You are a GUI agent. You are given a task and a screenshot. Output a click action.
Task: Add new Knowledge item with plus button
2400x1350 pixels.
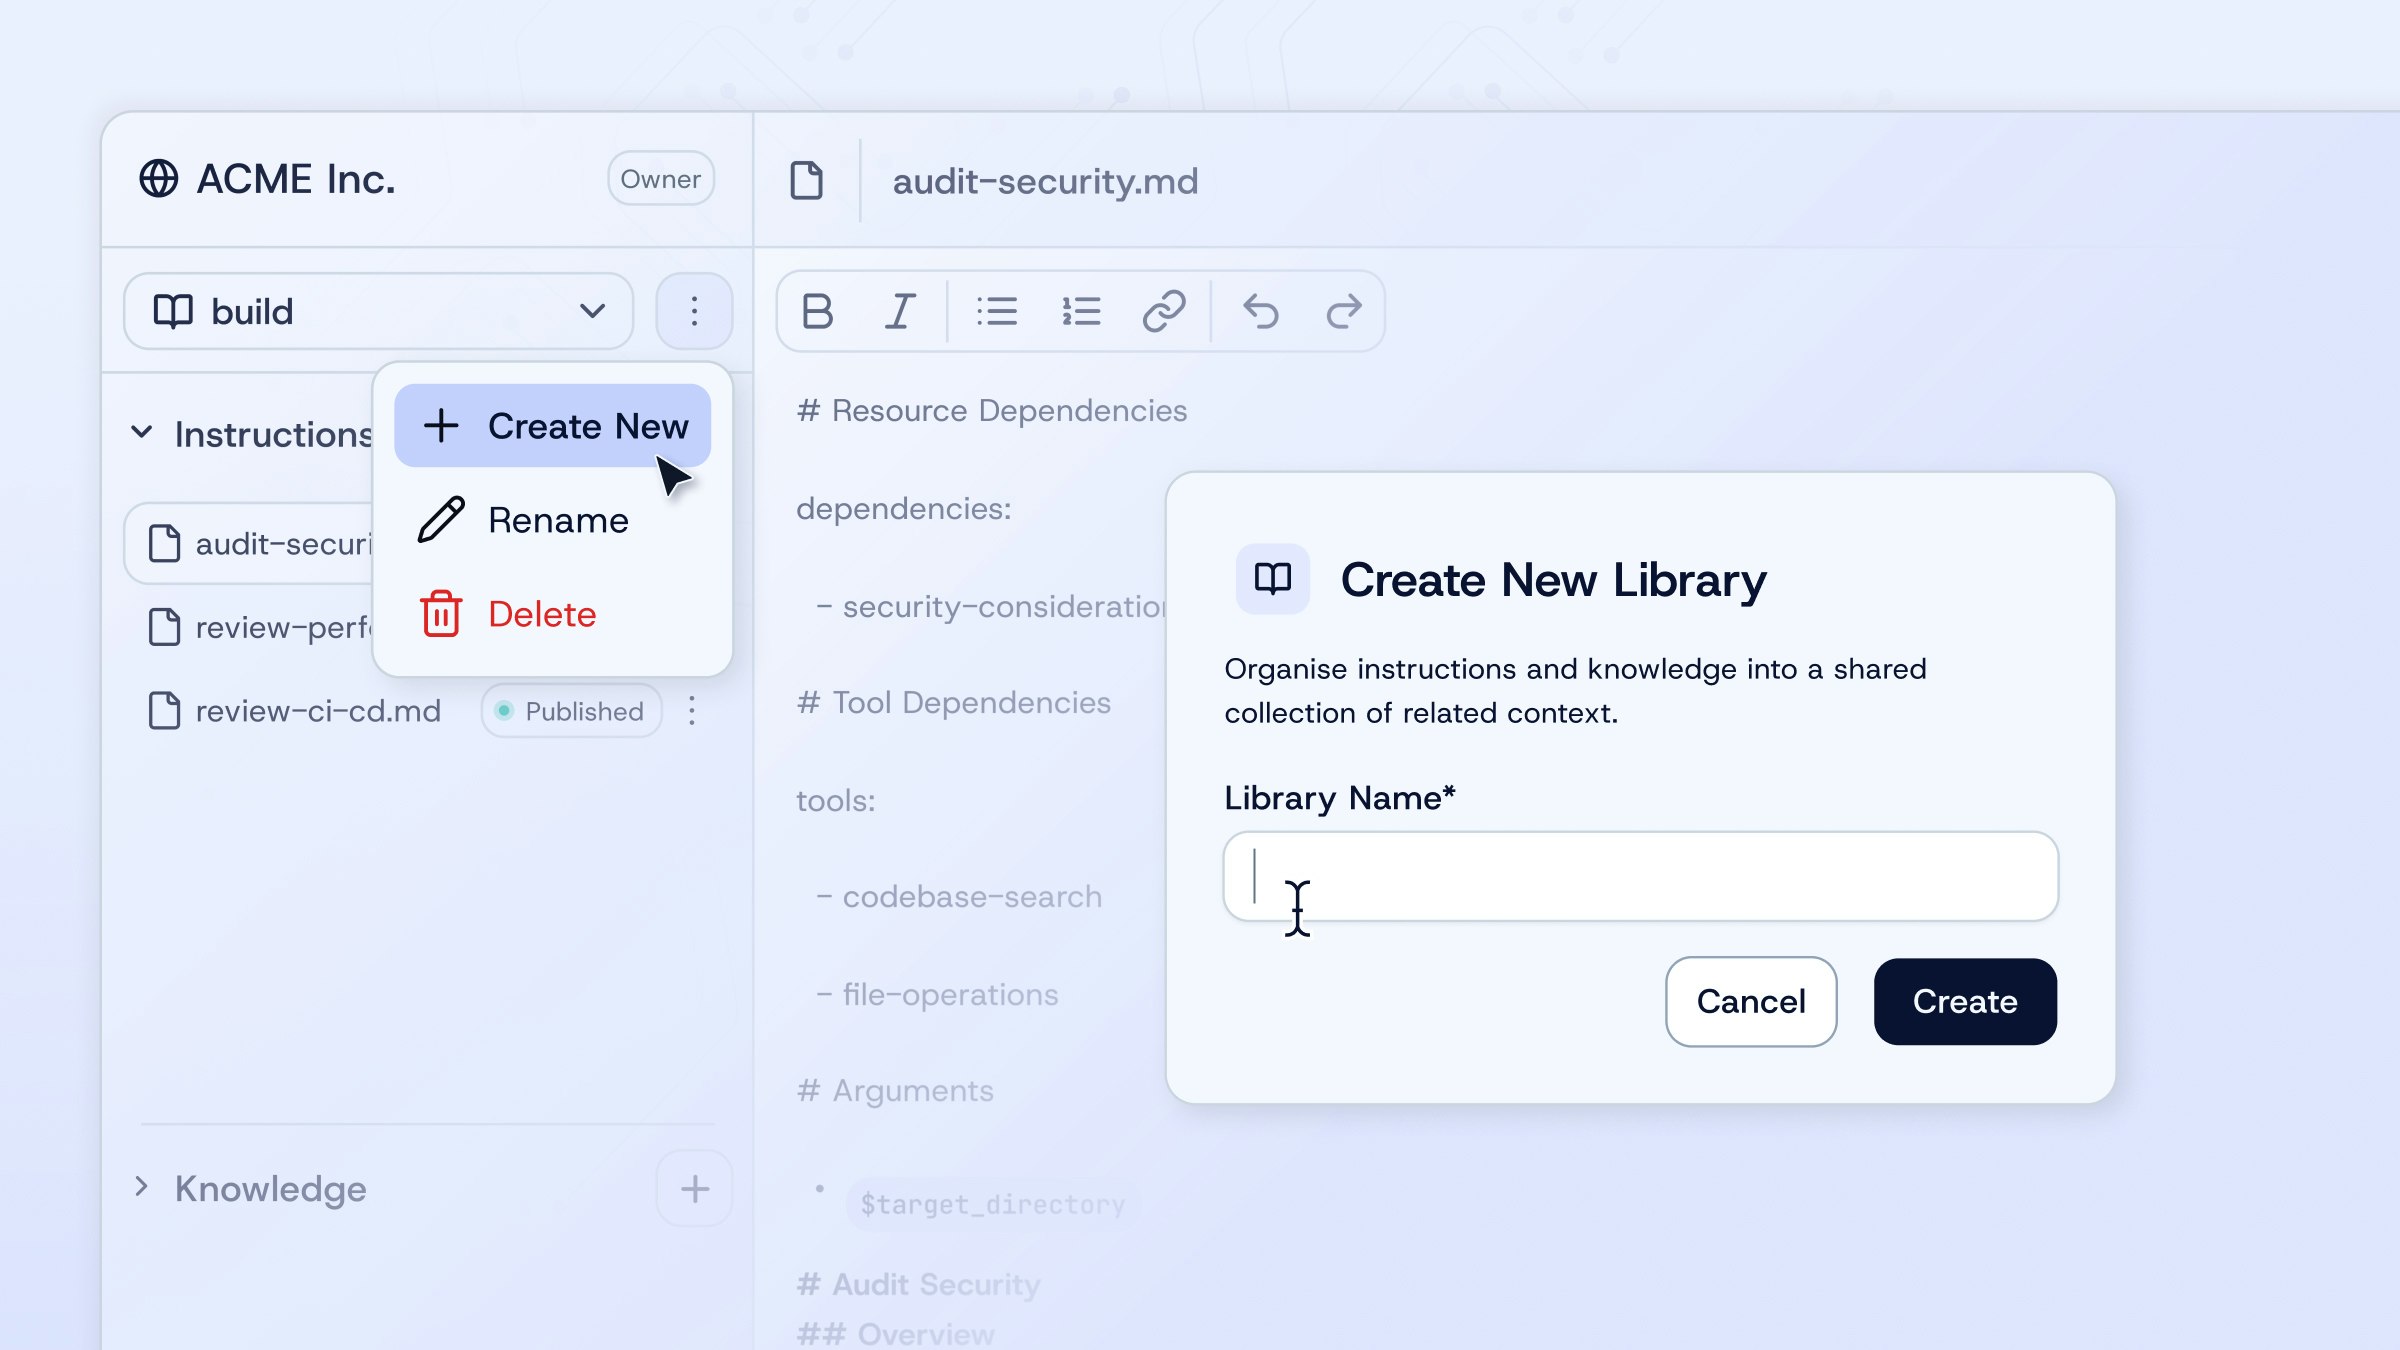pos(695,1189)
